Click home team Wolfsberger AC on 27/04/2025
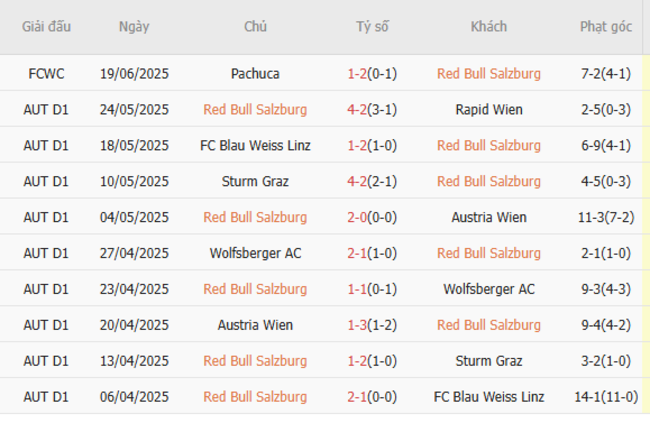The image size is (650, 423). coord(255,253)
